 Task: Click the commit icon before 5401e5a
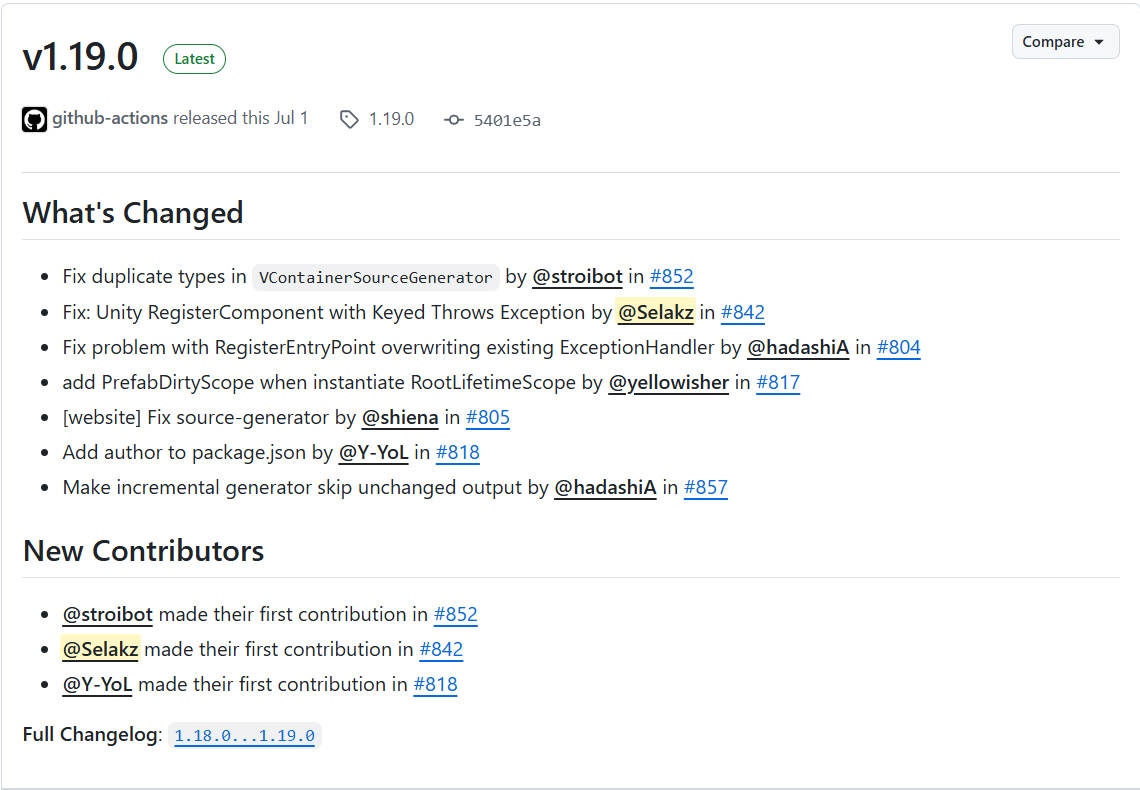coord(454,120)
